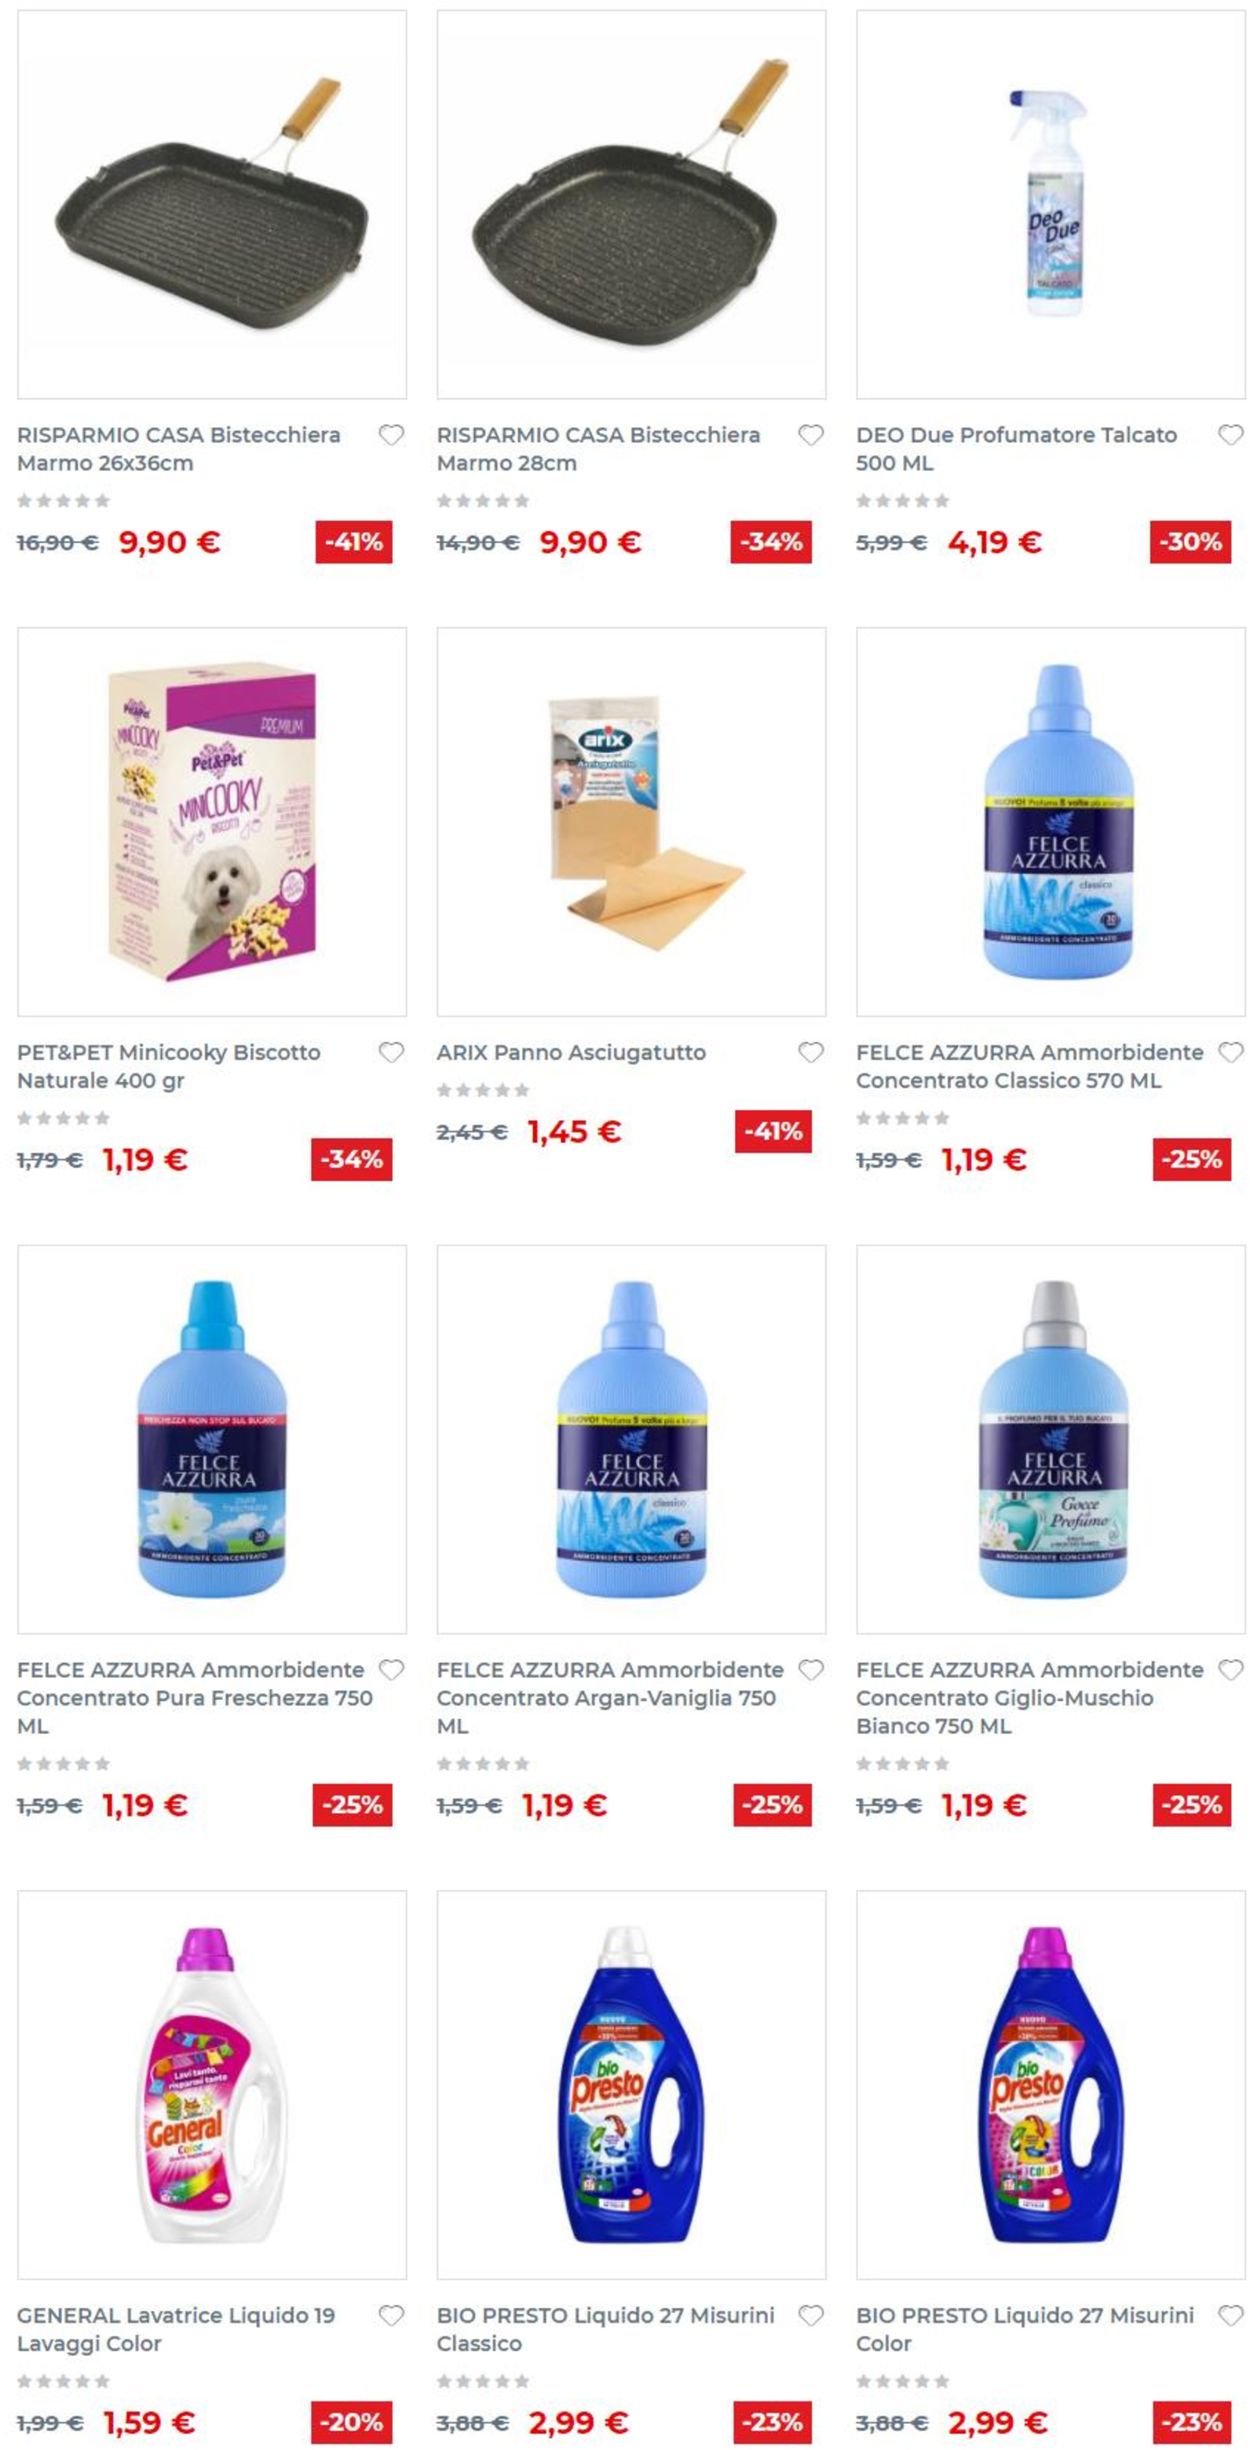The height and width of the screenshot is (2450, 1250).
Task: View the ARIX cloth product image
Action: [x=631, y=822]
